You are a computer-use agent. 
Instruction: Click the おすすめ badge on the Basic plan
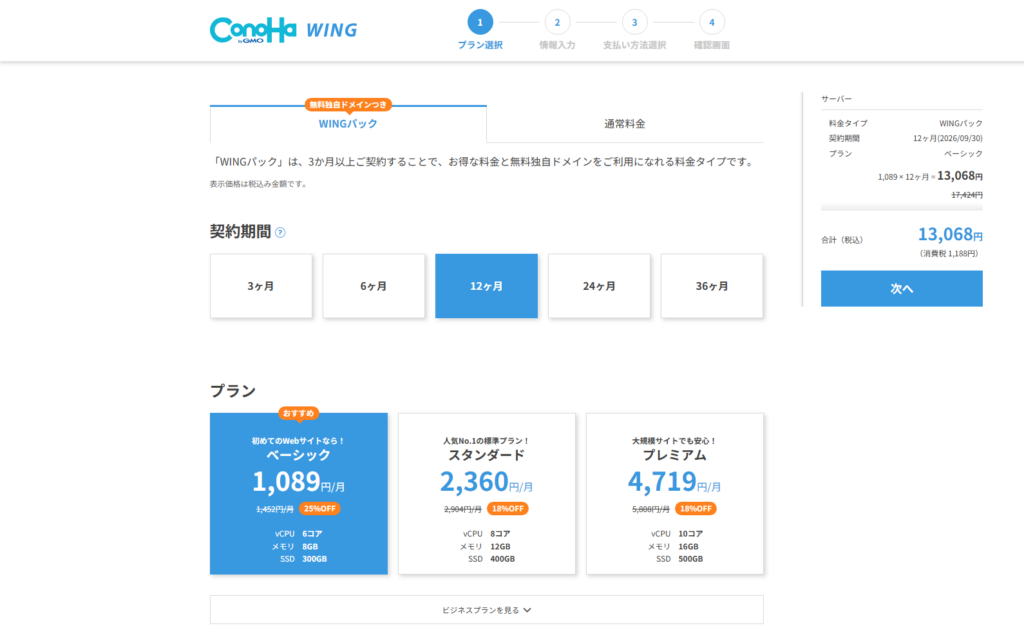(x=298, y=412)
